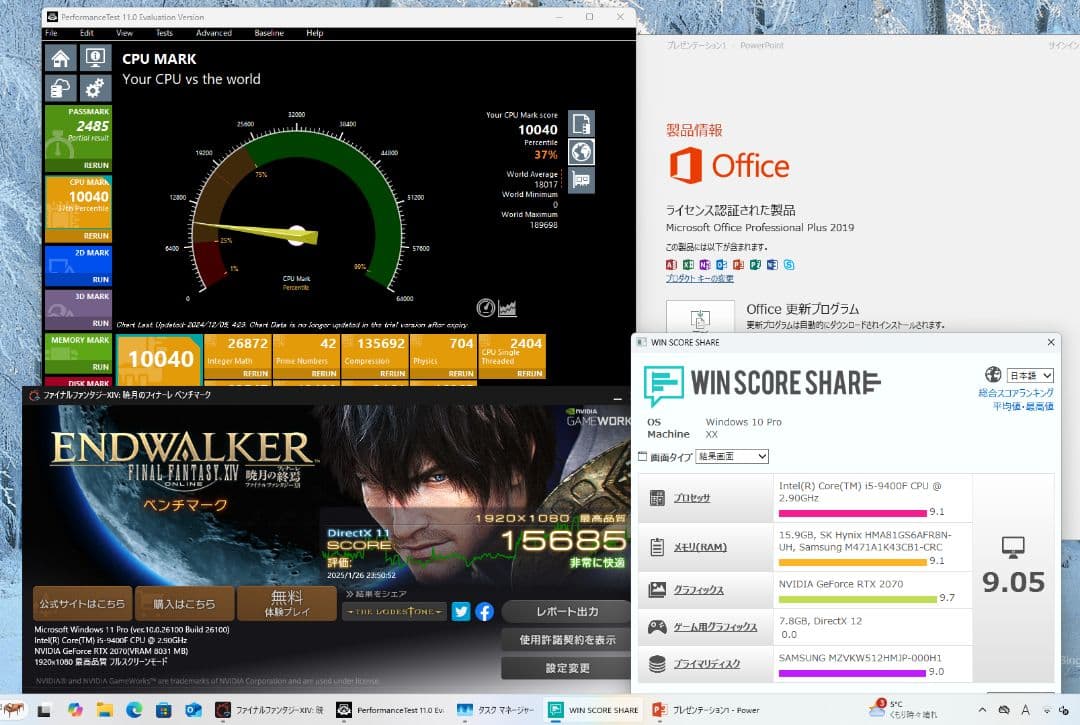Share benchmark result via Twitter icon
Screen dimensions: 1080x725
tap(459, 611)
